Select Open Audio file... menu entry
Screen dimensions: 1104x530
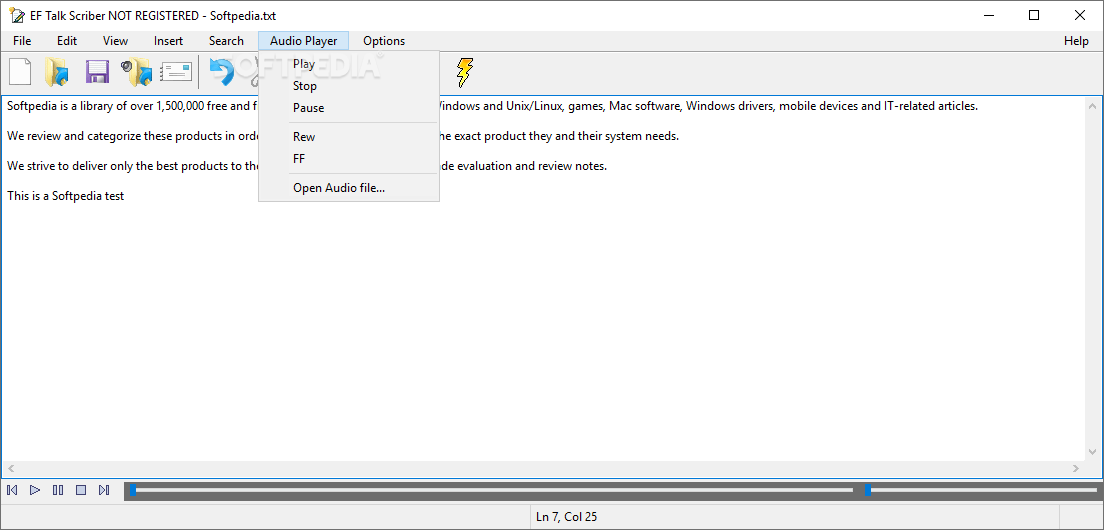pyautogui.click(x=349, y=188)
